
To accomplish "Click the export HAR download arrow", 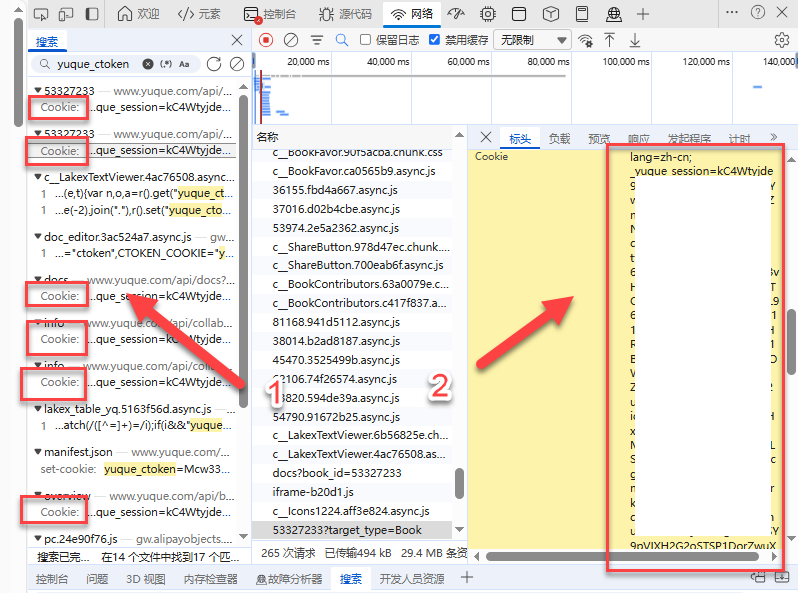I will coord(634,40).
